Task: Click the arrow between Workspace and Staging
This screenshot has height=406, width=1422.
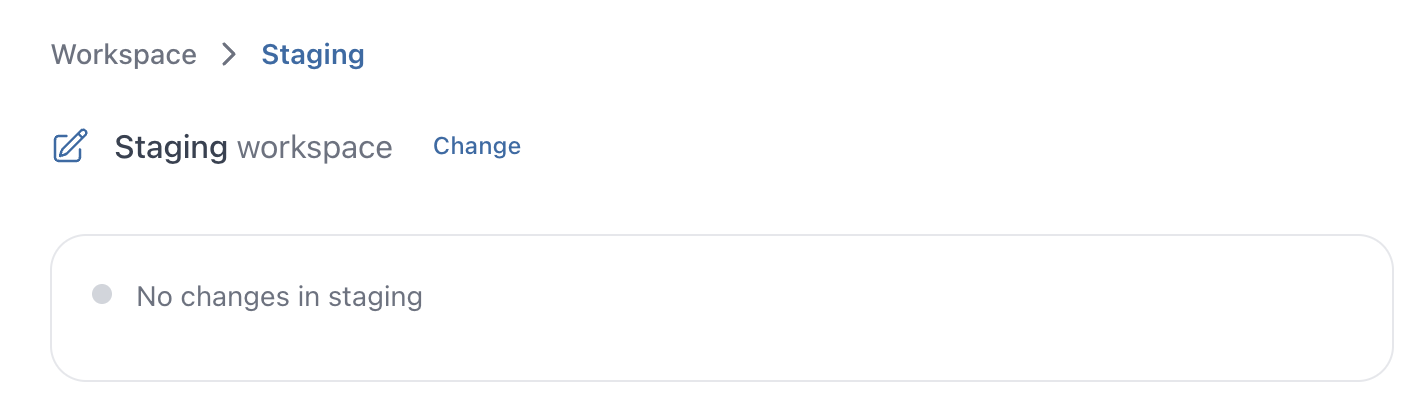Action: pos(229,54)
